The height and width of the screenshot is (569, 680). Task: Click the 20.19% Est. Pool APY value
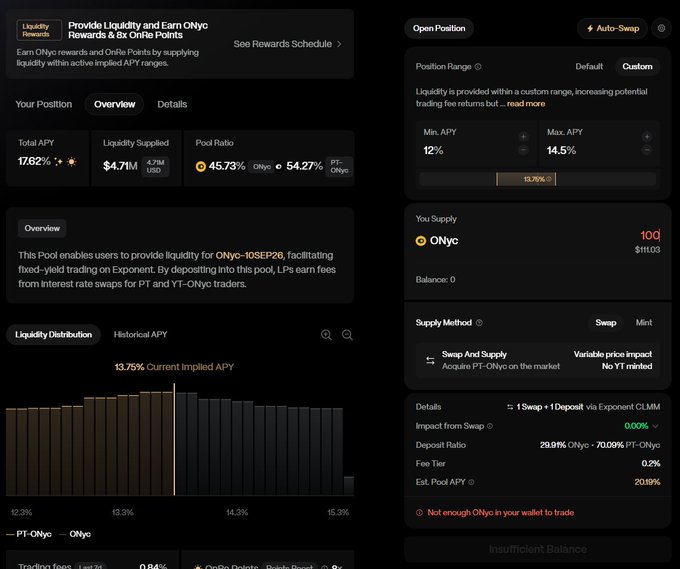pos(647,482)
